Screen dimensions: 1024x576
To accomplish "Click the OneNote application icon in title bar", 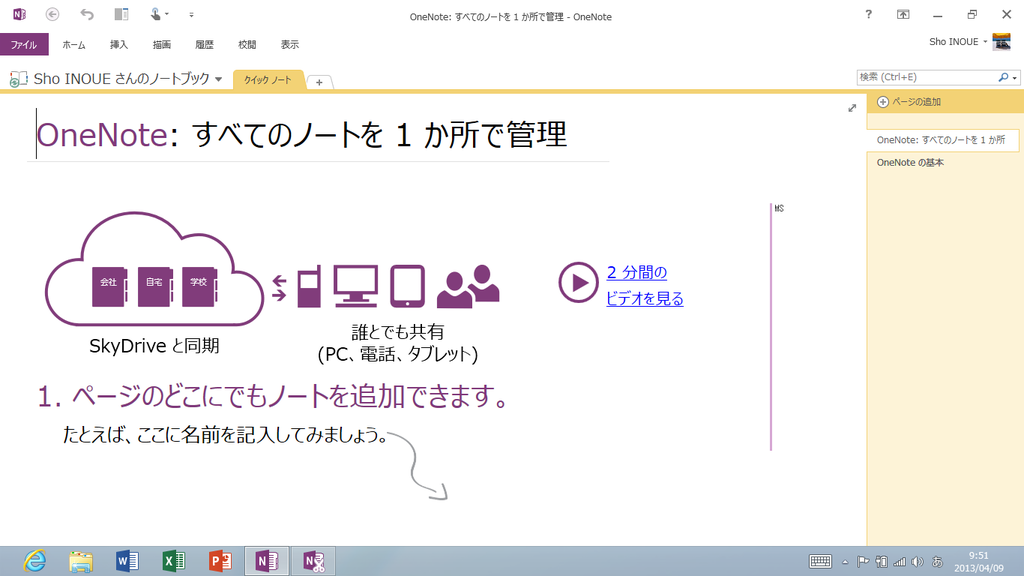I will [19, 14].
